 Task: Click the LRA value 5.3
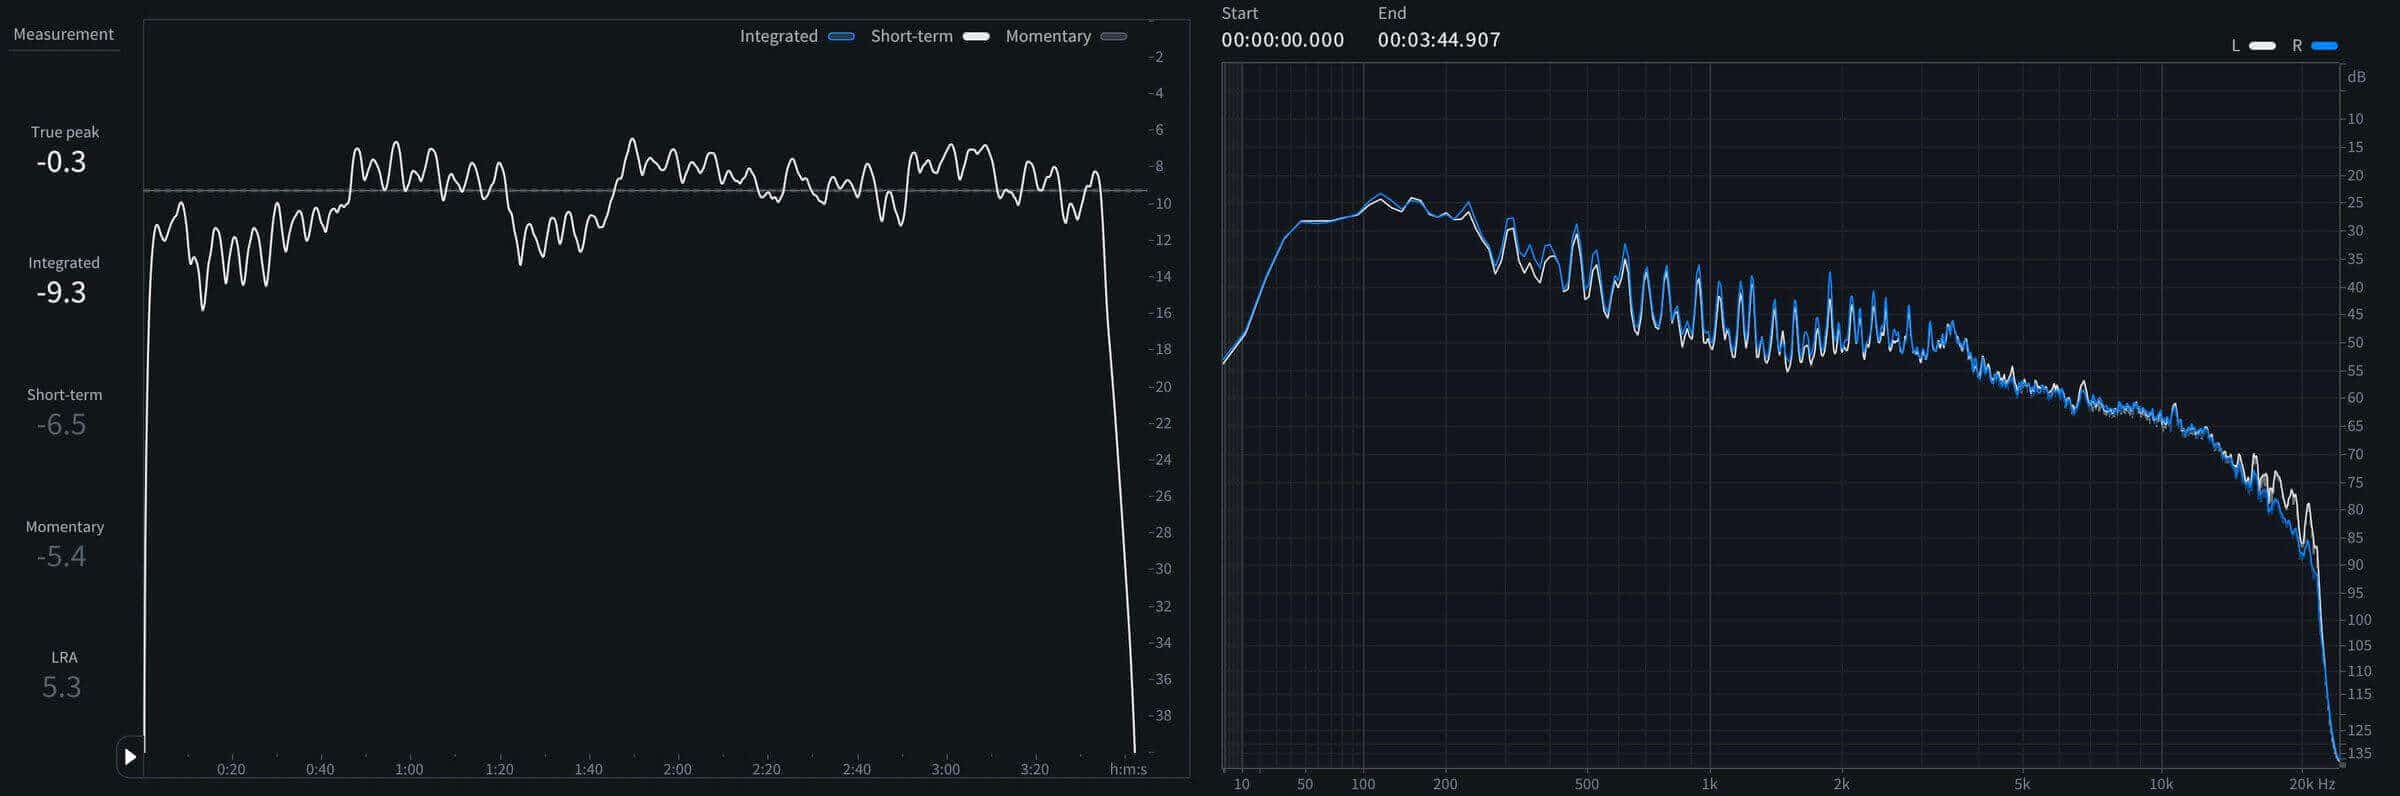tap(61, 688)
